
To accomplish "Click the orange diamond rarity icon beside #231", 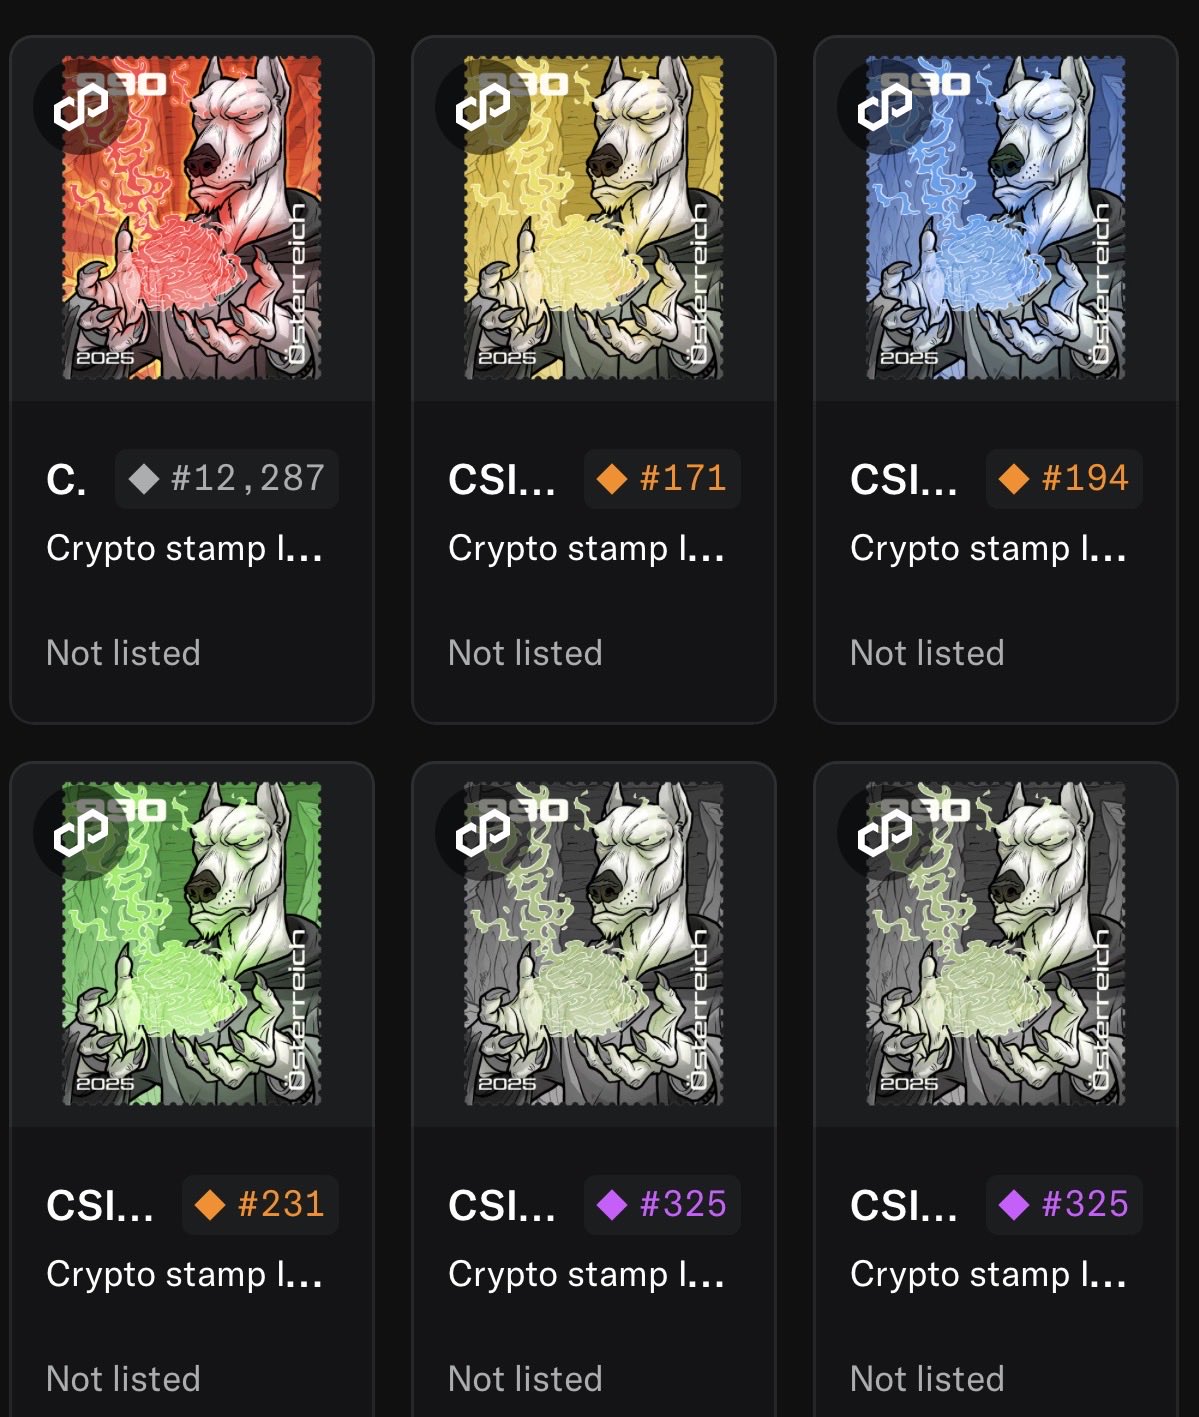I will [x=210, y=1205].
